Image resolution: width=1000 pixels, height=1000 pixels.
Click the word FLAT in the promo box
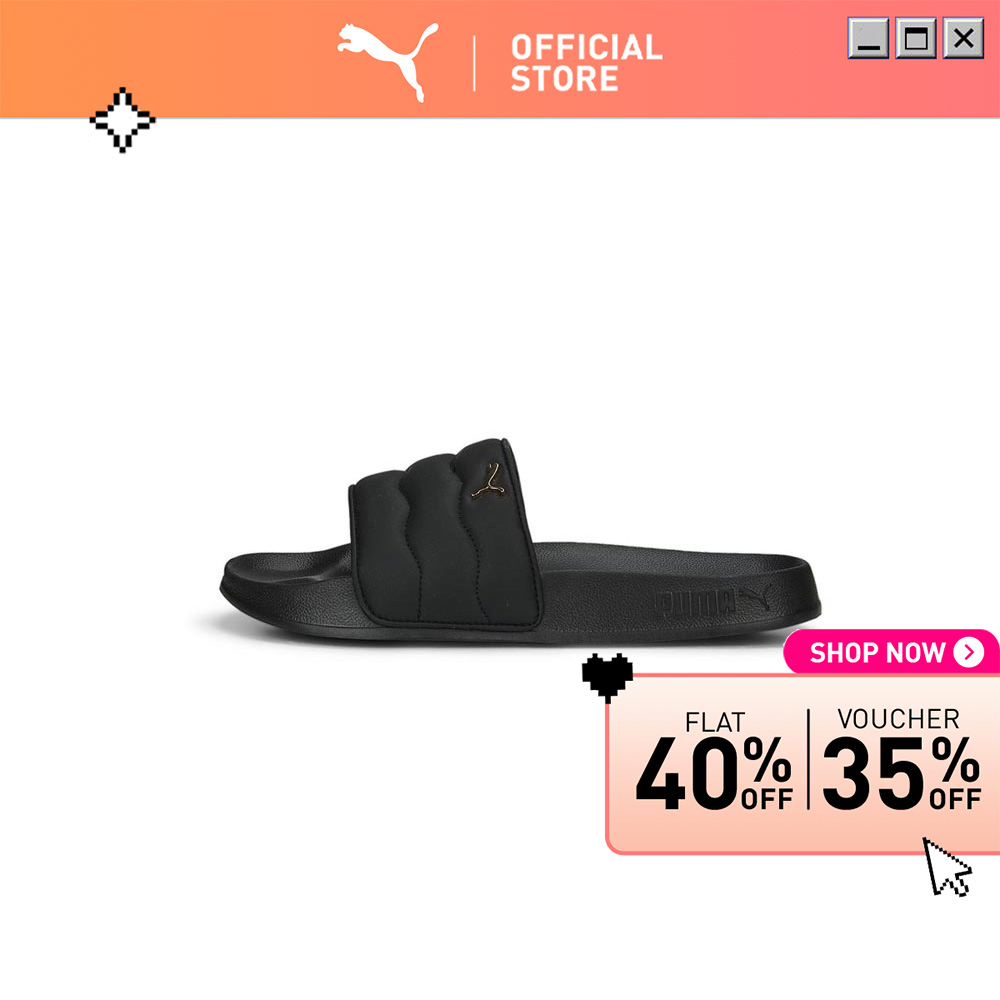715,722
